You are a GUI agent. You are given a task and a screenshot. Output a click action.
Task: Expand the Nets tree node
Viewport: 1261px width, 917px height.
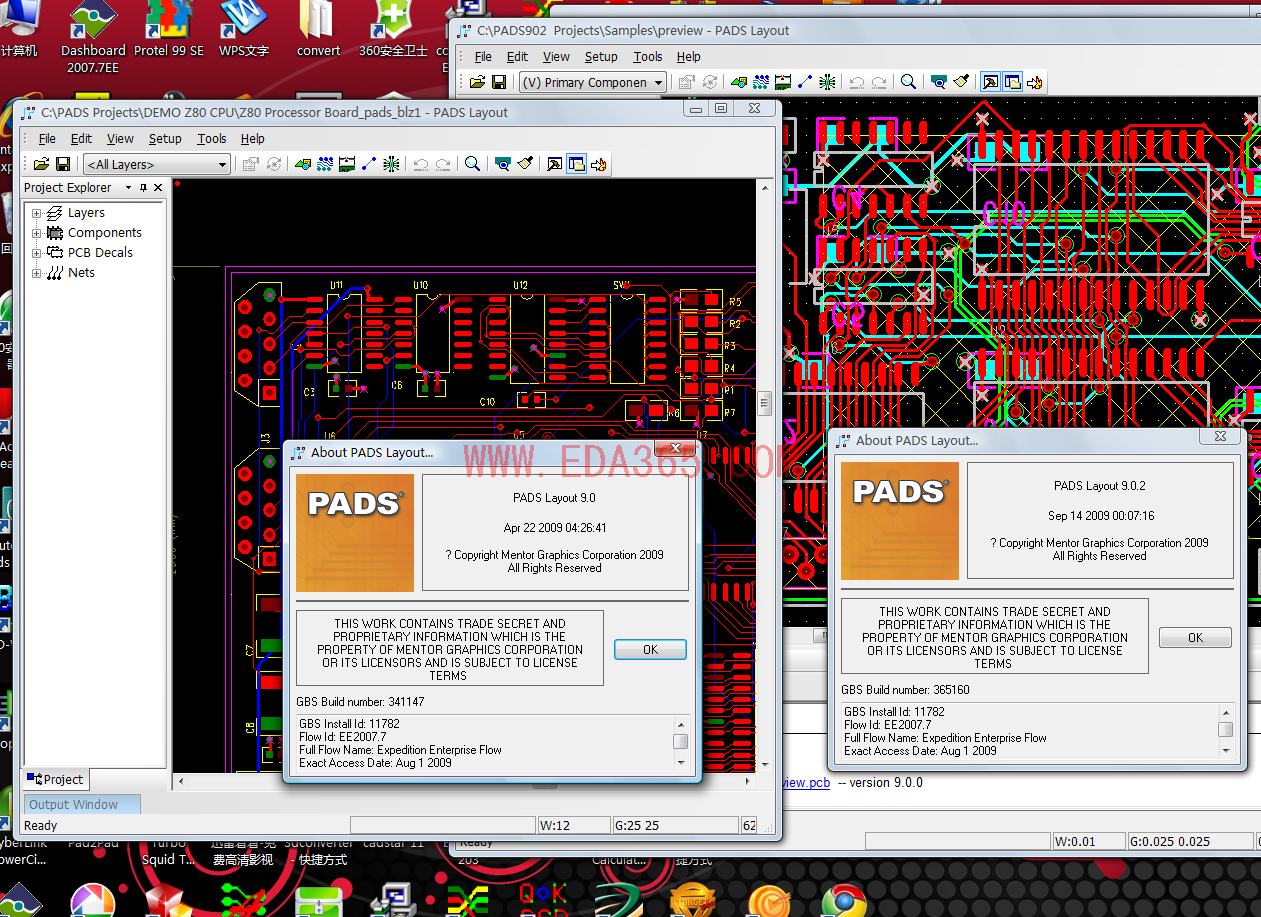[x=37, y=273]
